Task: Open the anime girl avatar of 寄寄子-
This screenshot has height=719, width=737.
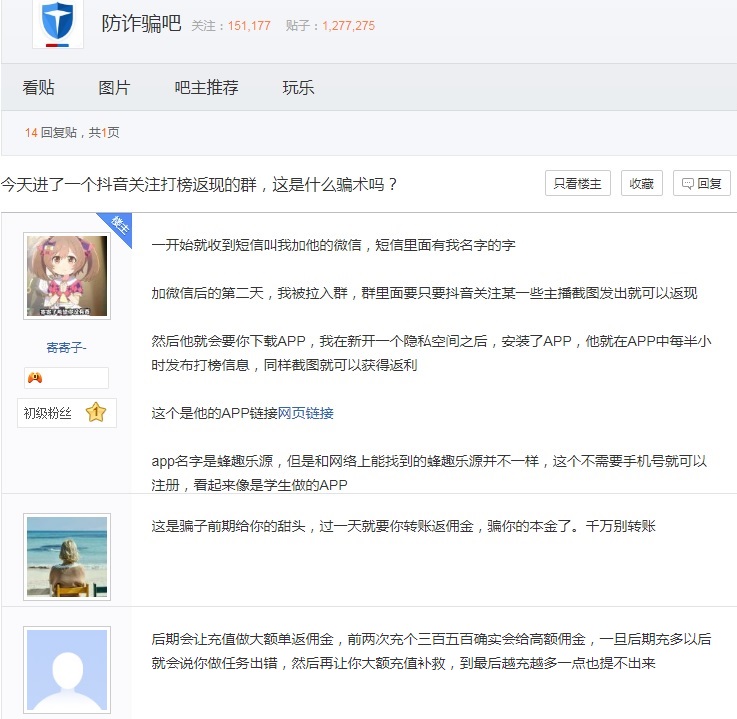Action: [x=67, y=276]
